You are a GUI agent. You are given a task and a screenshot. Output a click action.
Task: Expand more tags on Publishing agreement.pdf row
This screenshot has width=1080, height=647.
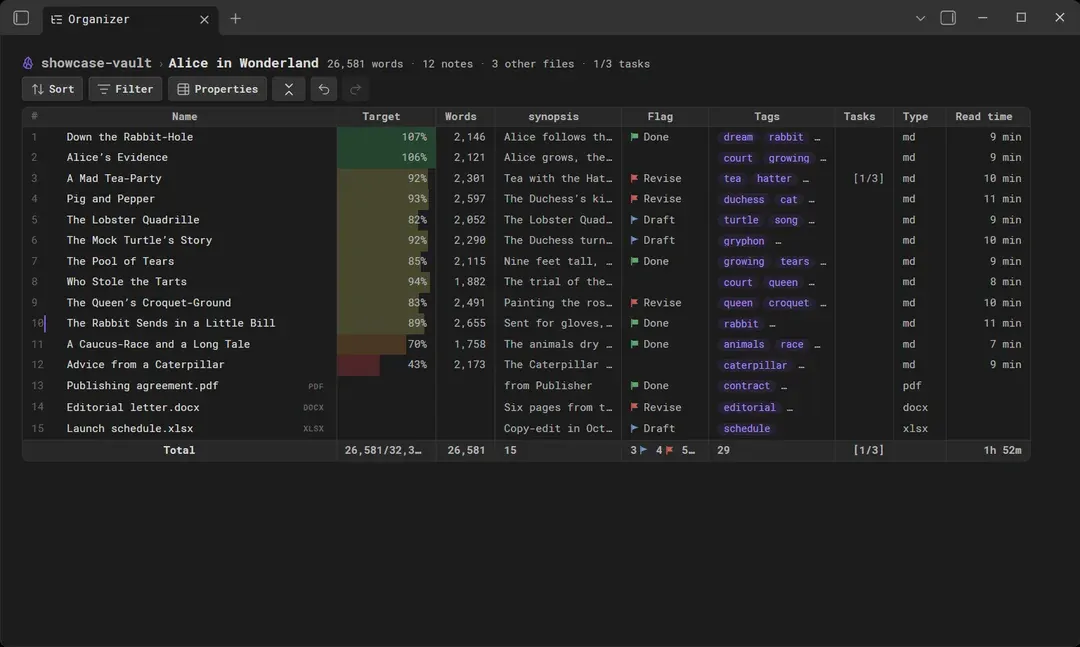pyautogui.click(x=784, y=387)
